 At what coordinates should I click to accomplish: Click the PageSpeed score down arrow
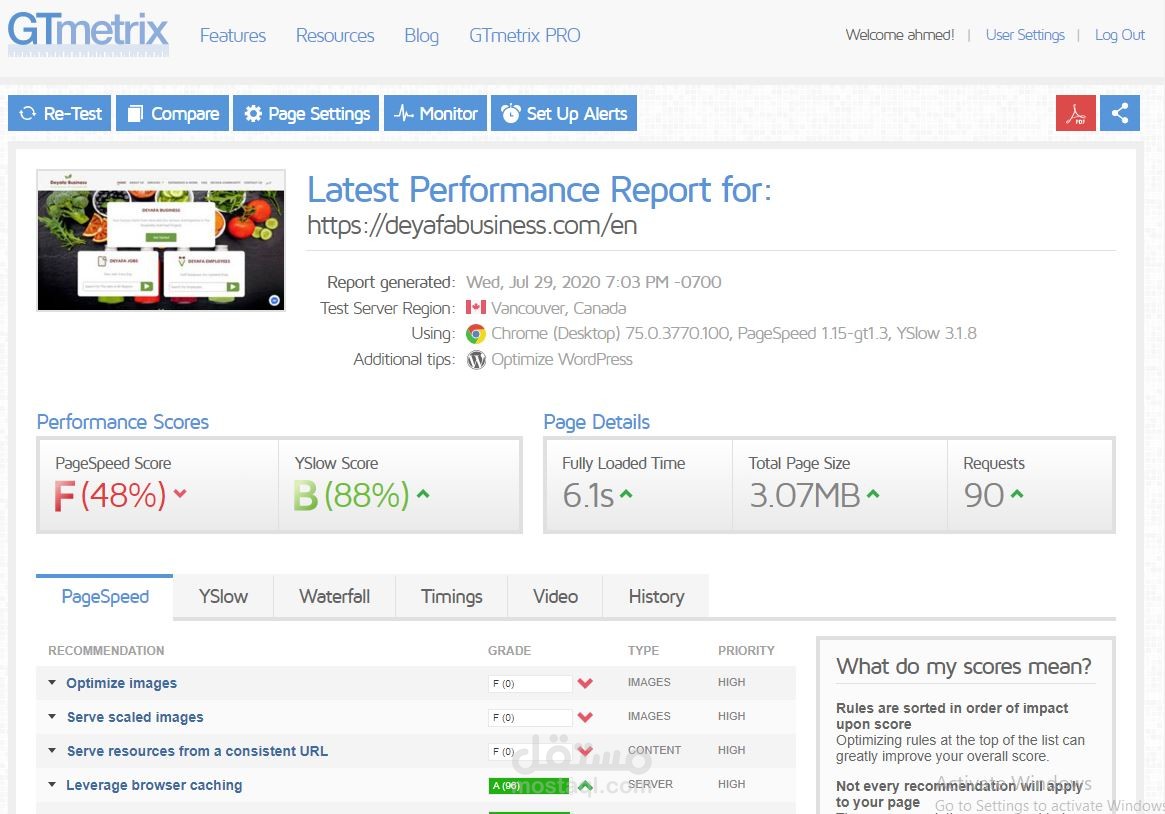[180, 492]
